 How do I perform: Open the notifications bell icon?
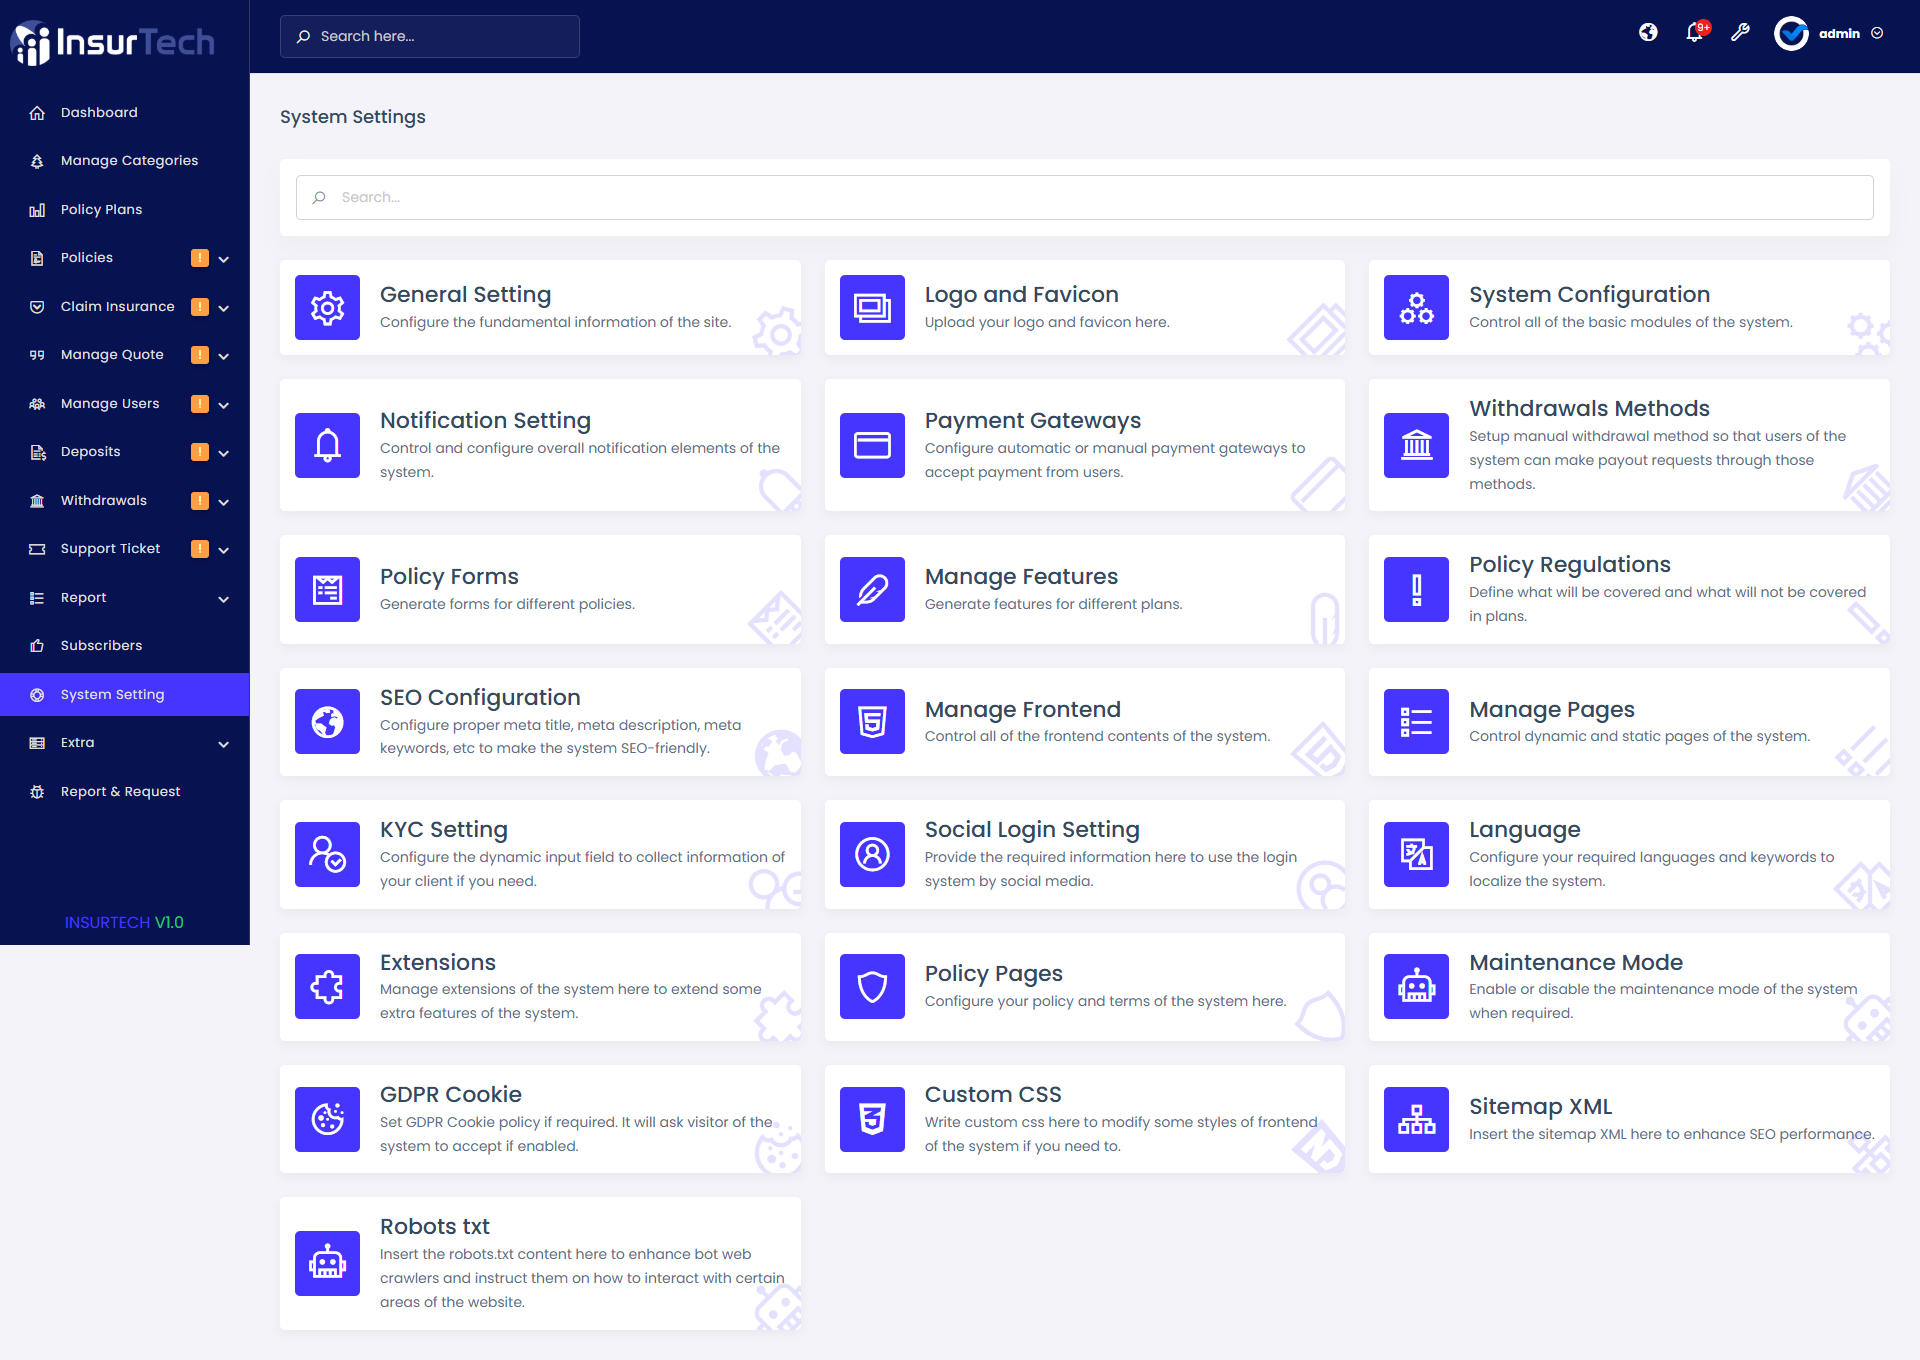pyautogui.click(x=1694, y=33)
